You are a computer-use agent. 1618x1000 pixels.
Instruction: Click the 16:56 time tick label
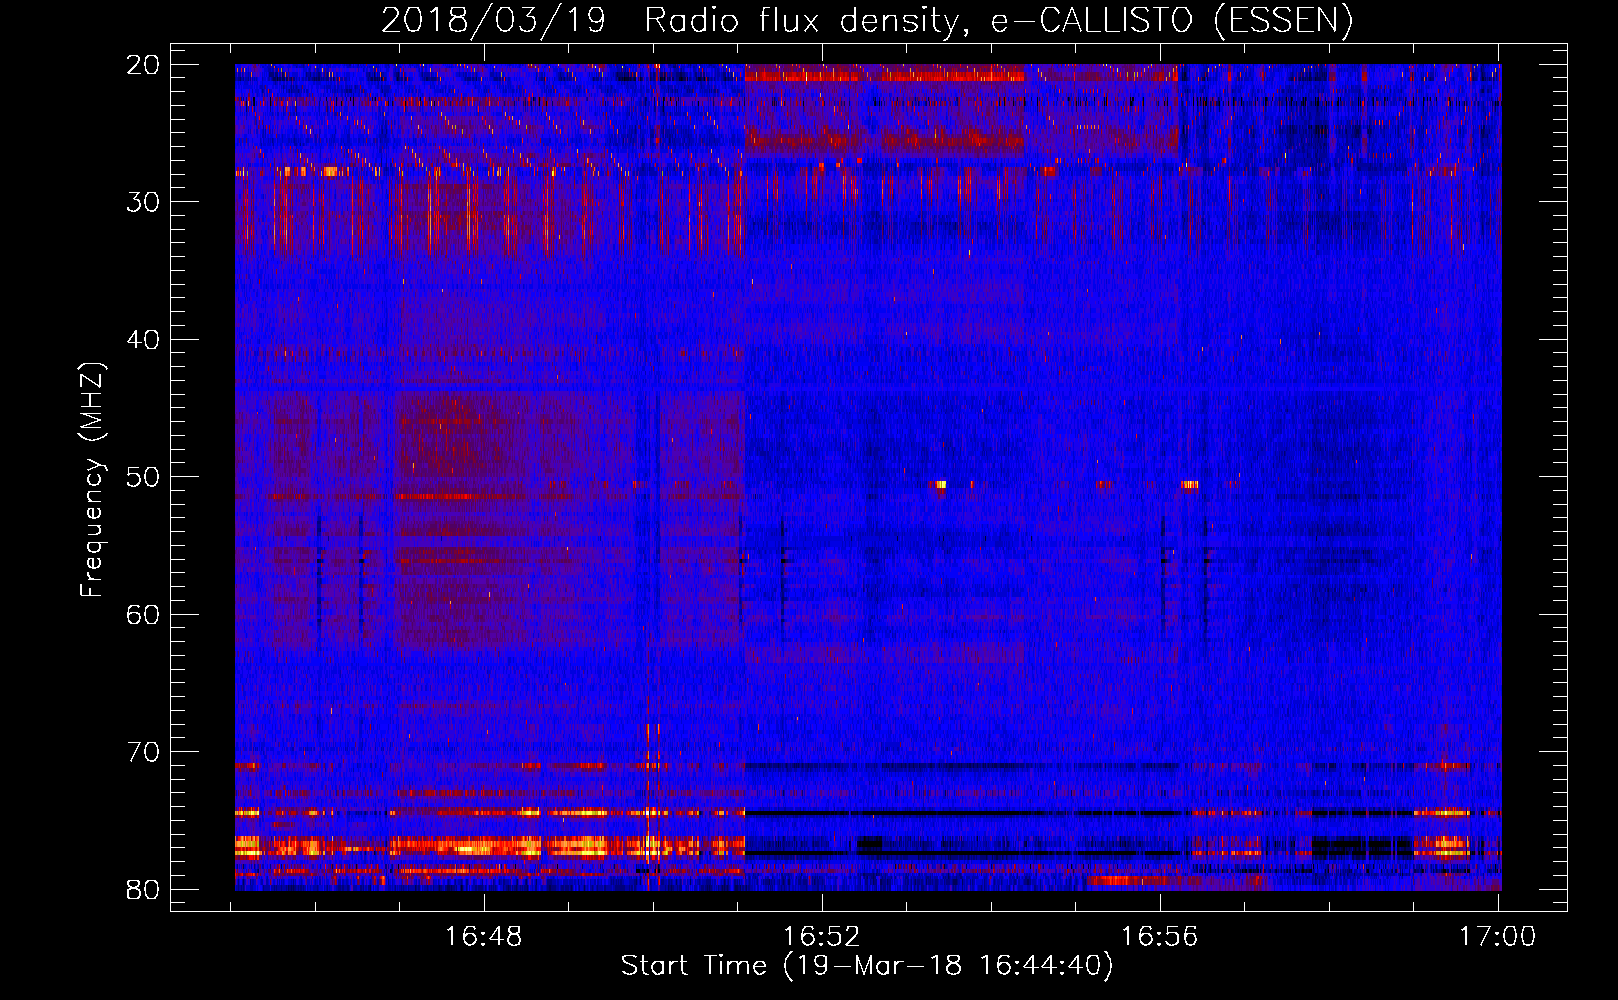coord(1160,937)
